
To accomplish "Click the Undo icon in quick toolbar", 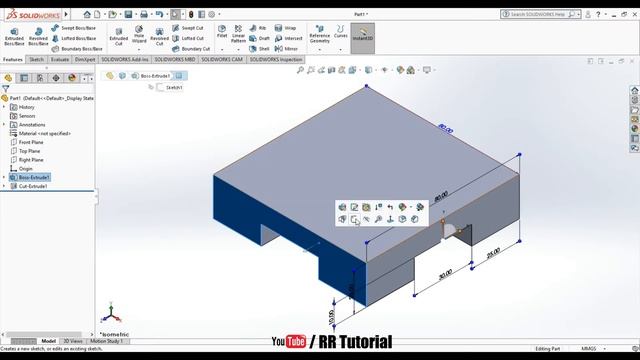I will click(159, 14).
